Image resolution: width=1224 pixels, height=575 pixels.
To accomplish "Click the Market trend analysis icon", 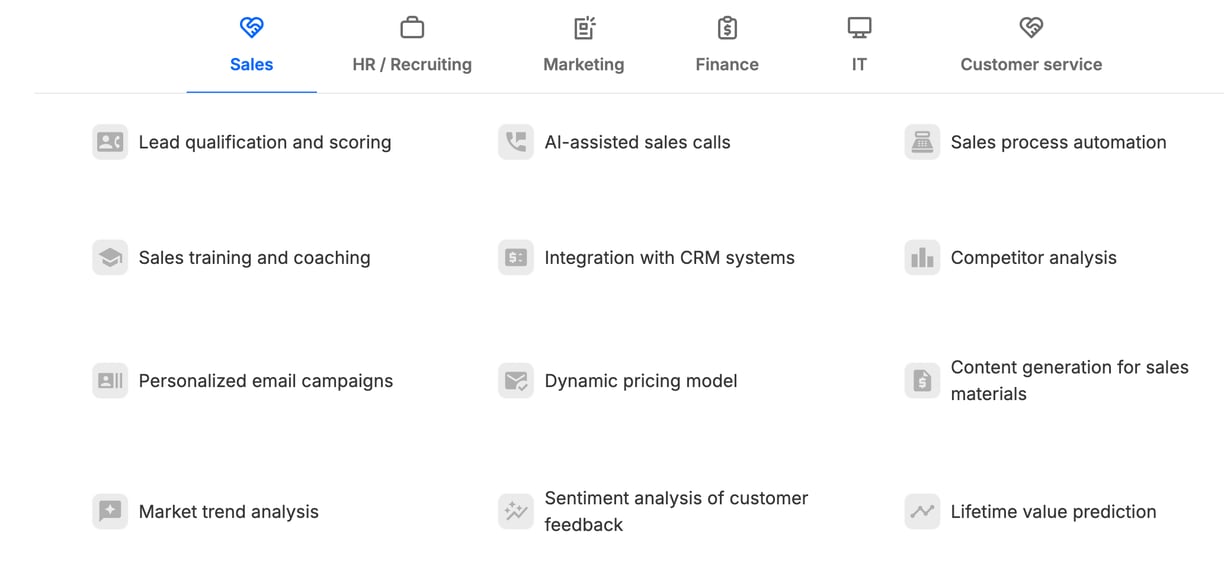I will point(110,511).
